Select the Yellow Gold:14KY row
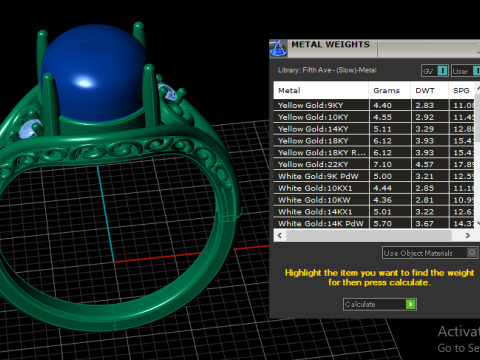The width and height of the screenshot is (480, 360). tap(374, 129)
